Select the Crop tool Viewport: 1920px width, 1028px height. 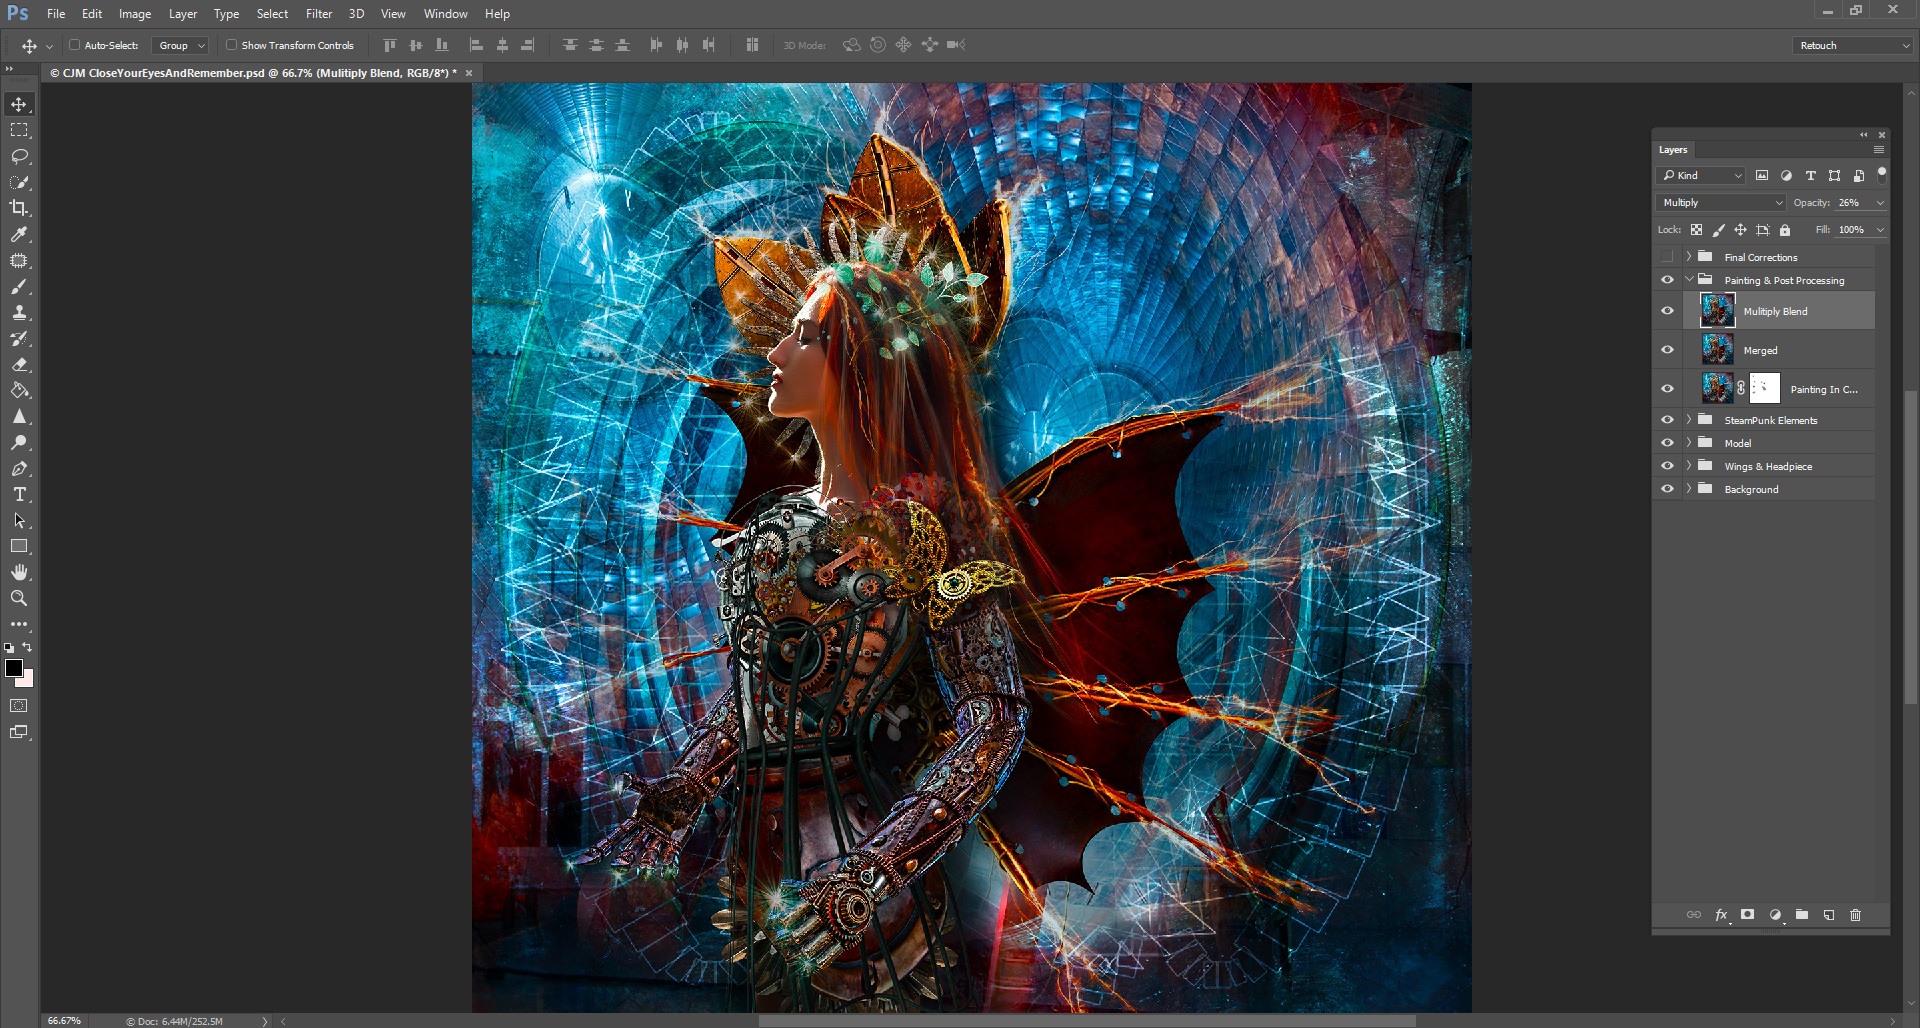point(19,208)
